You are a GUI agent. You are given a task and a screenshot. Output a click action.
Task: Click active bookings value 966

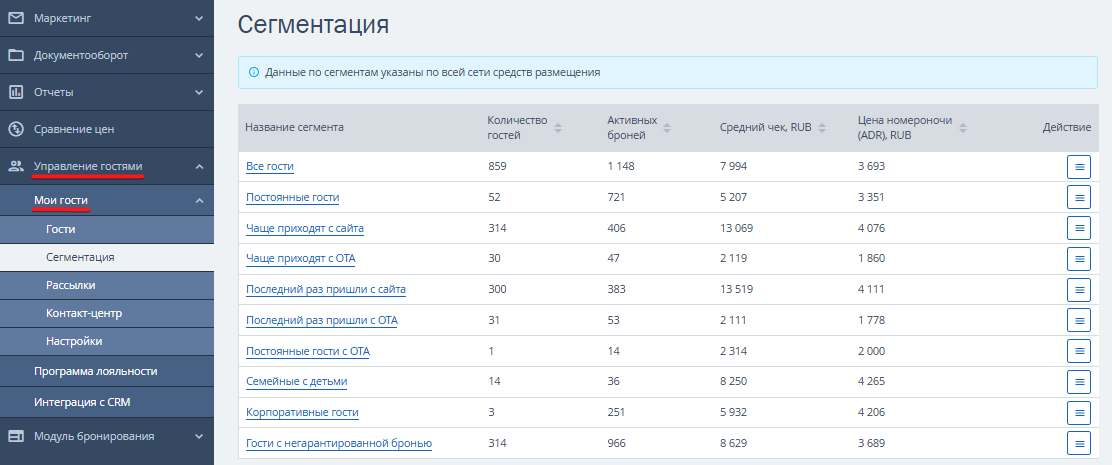coord(617,444)
